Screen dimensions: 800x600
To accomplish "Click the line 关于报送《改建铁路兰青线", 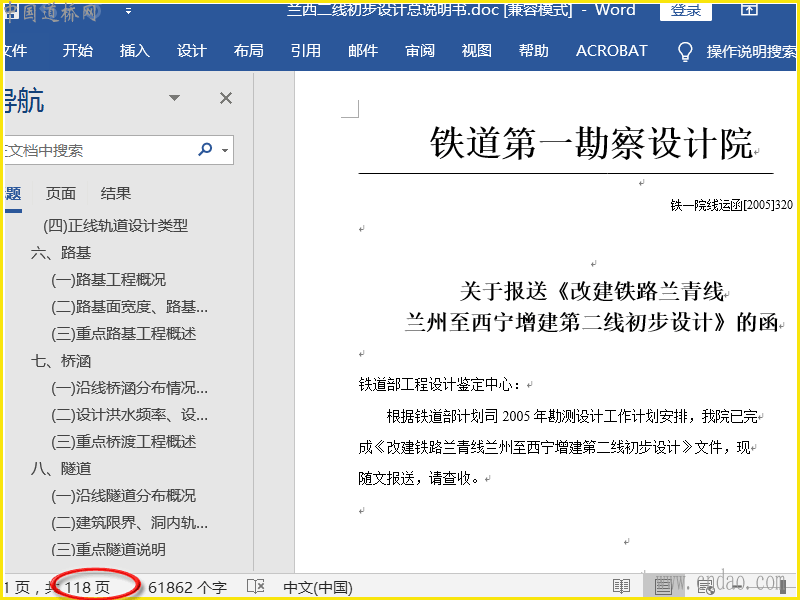I will 592,291.
